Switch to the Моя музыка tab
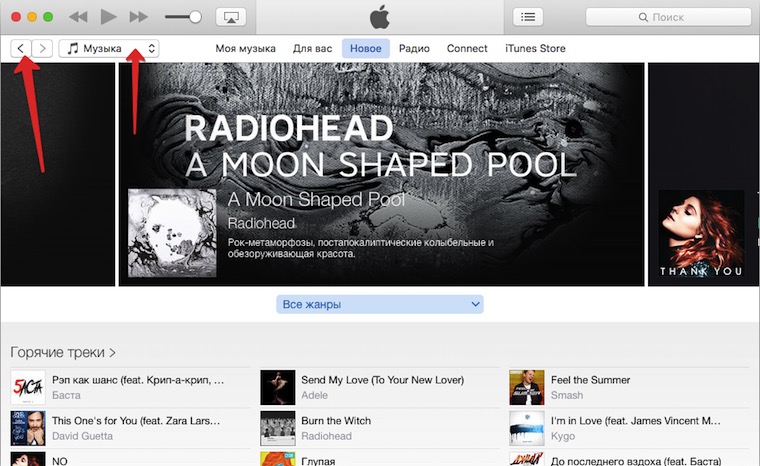Image resolution: width=760 pixels, height=466 pixels. tap(245, 48)
